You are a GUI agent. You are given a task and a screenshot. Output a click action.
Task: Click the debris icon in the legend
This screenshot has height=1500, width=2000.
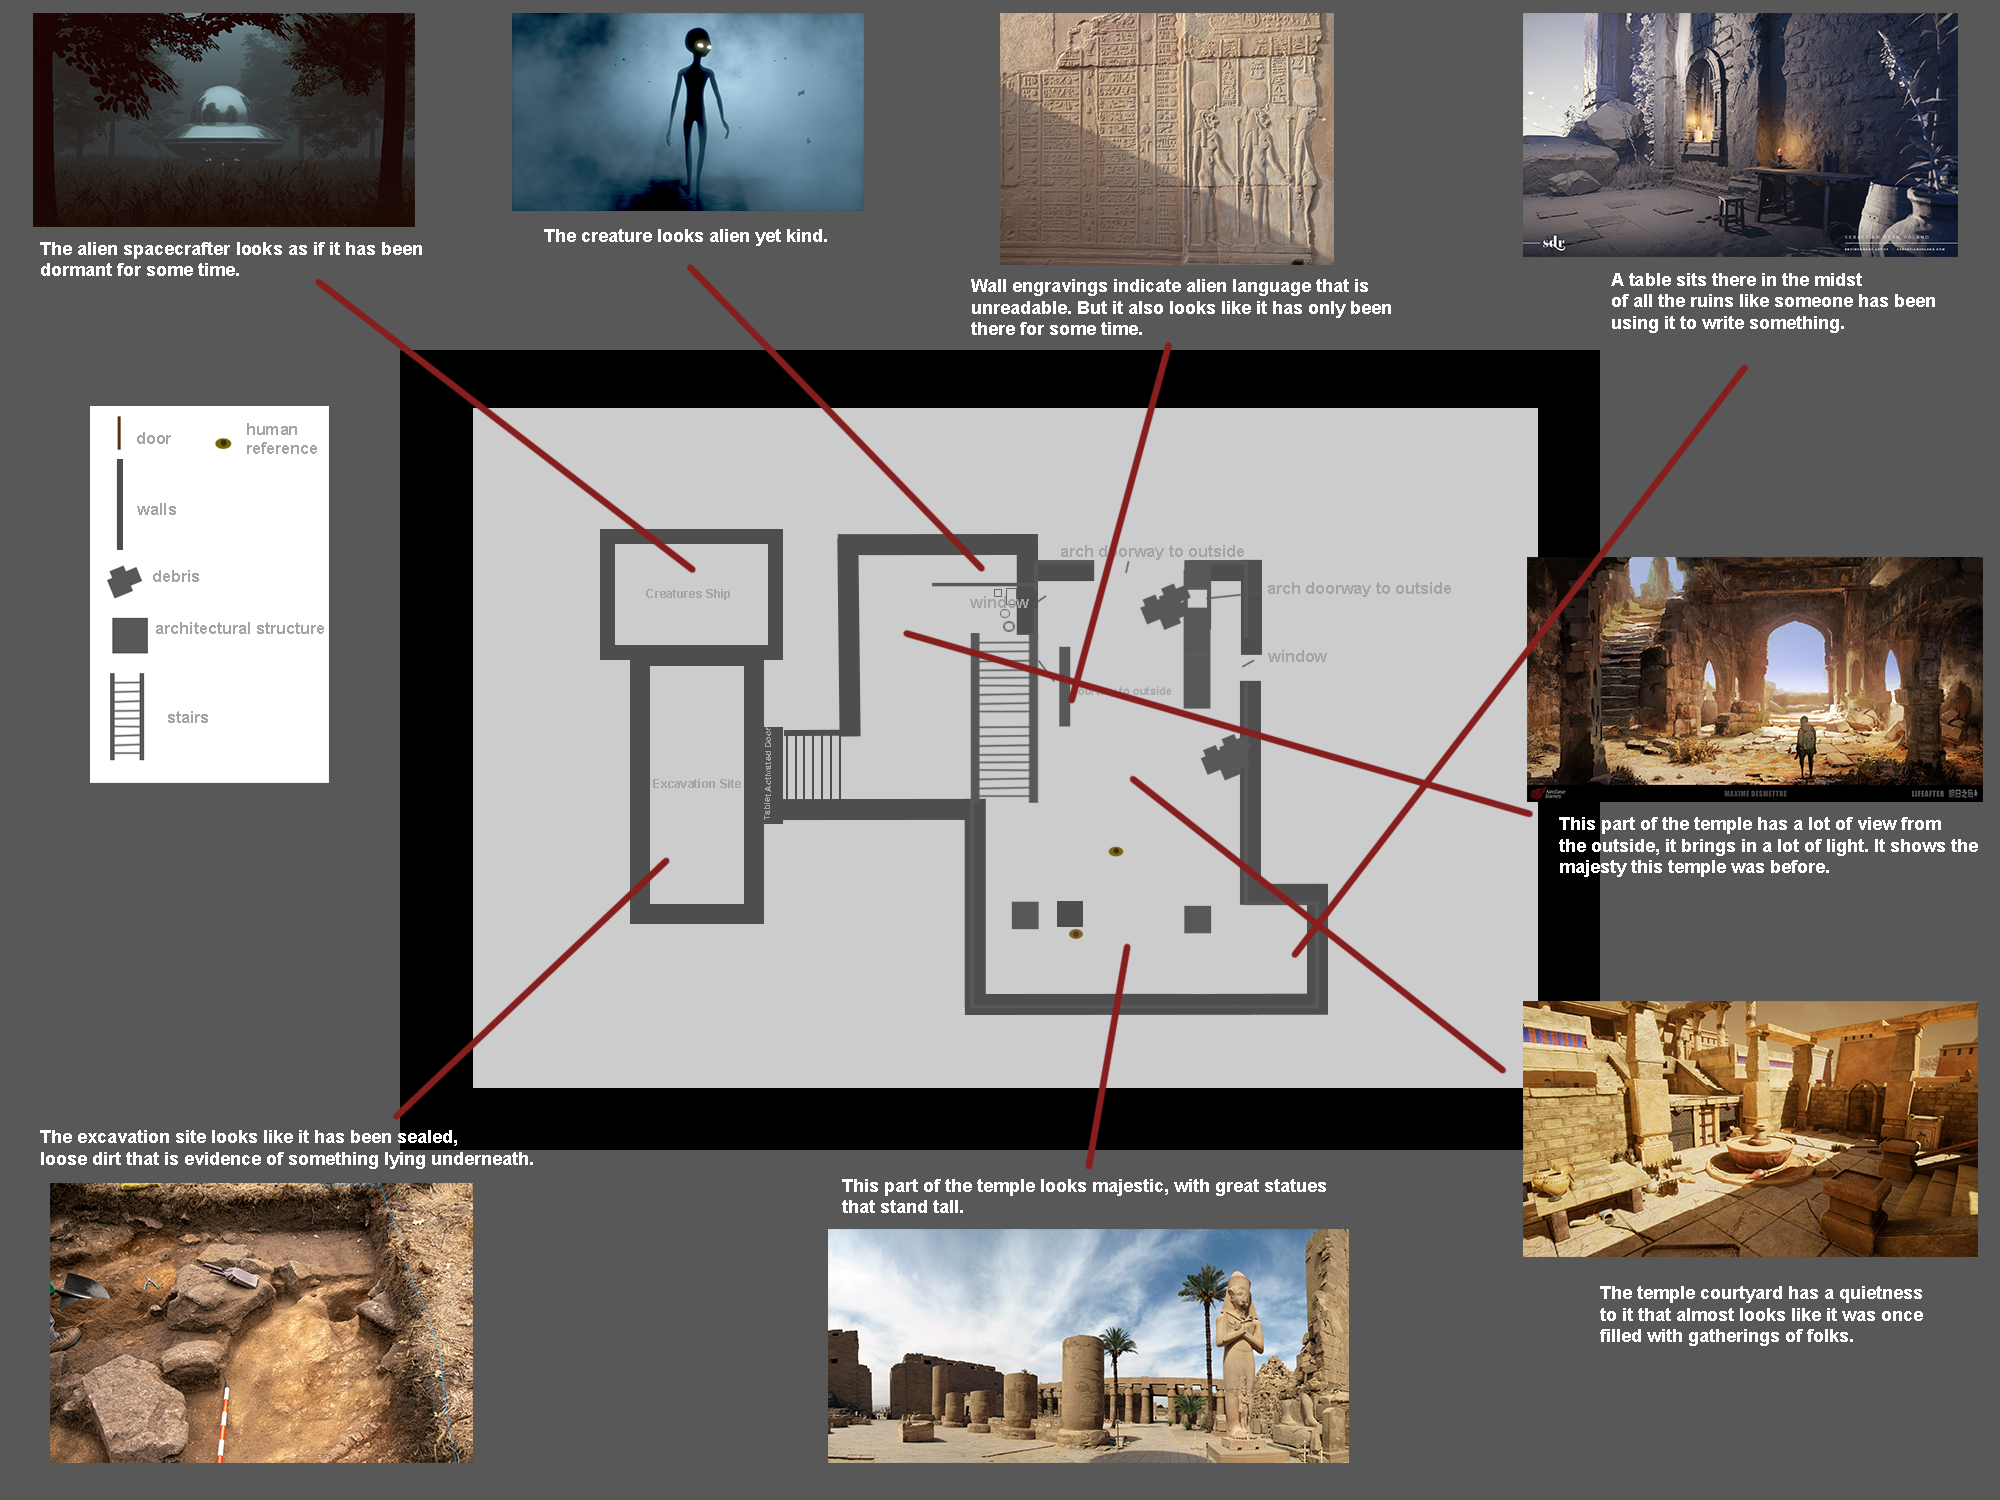click(x=124, y=580)
